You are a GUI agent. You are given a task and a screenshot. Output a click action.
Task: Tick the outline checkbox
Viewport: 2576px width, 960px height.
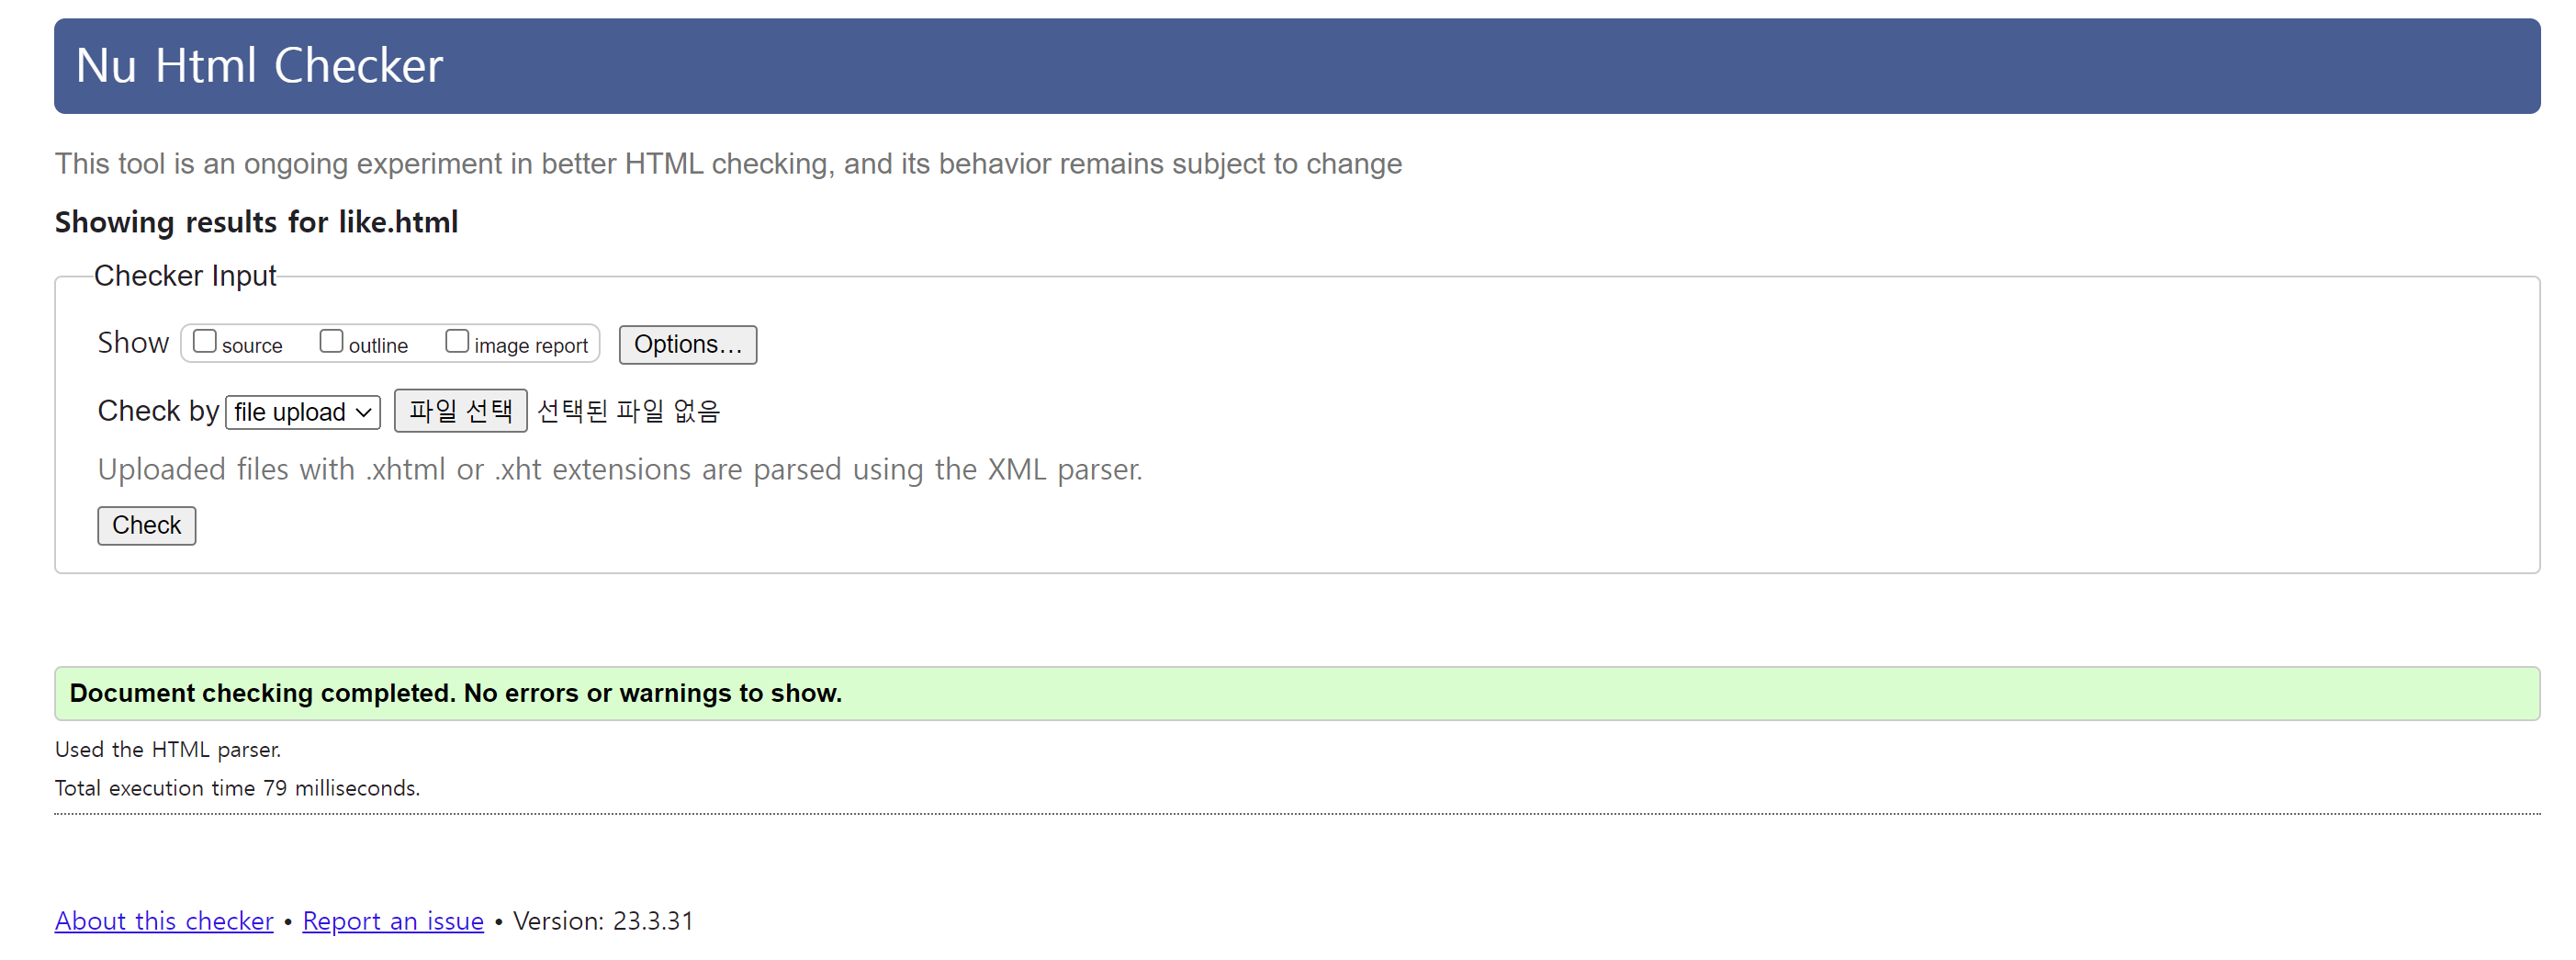tap(331, 342)
